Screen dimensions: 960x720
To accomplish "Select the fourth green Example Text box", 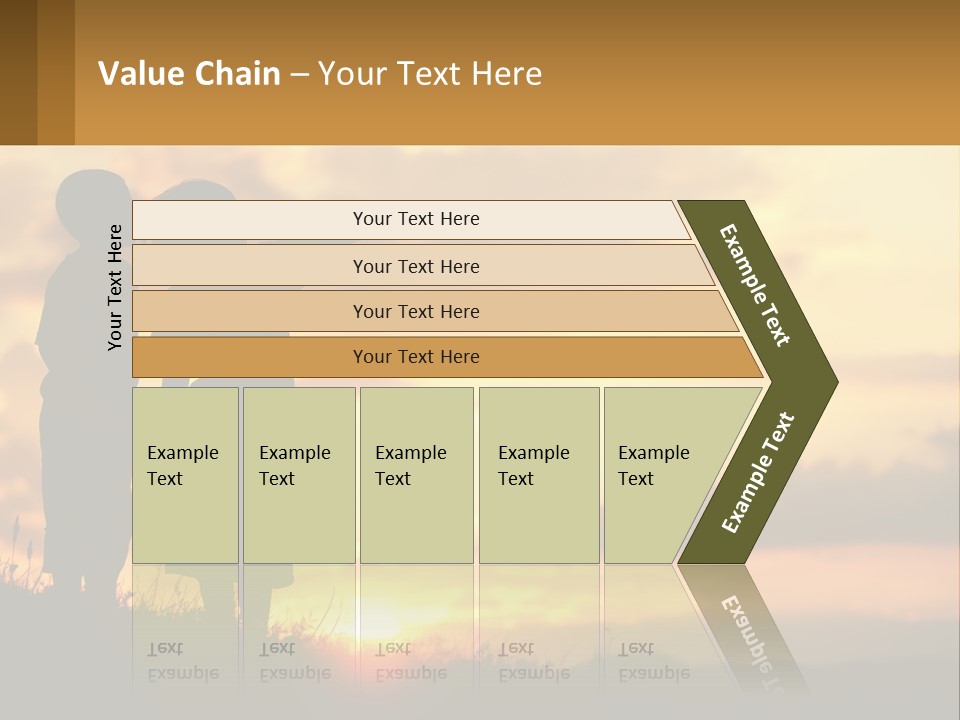I will pos(539,475).
